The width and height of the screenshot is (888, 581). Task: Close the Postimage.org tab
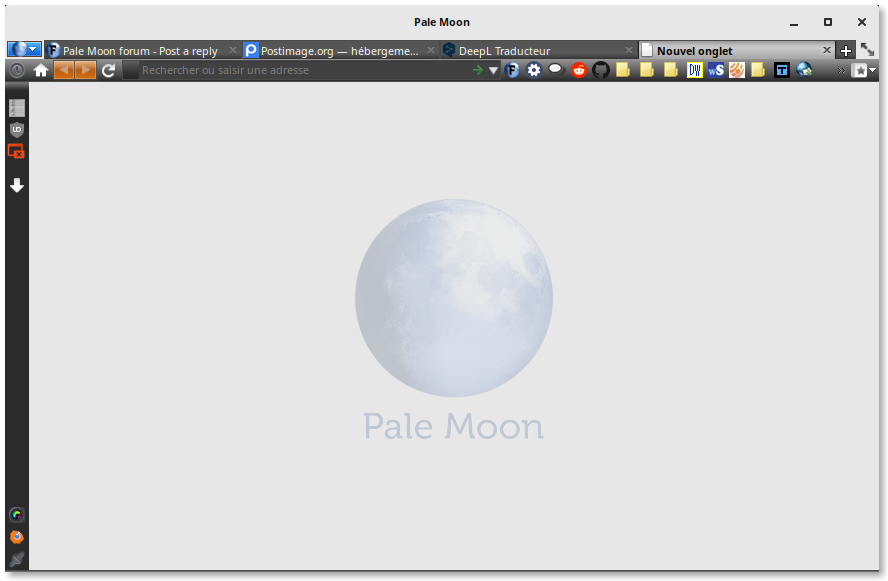tap(430, 50)
